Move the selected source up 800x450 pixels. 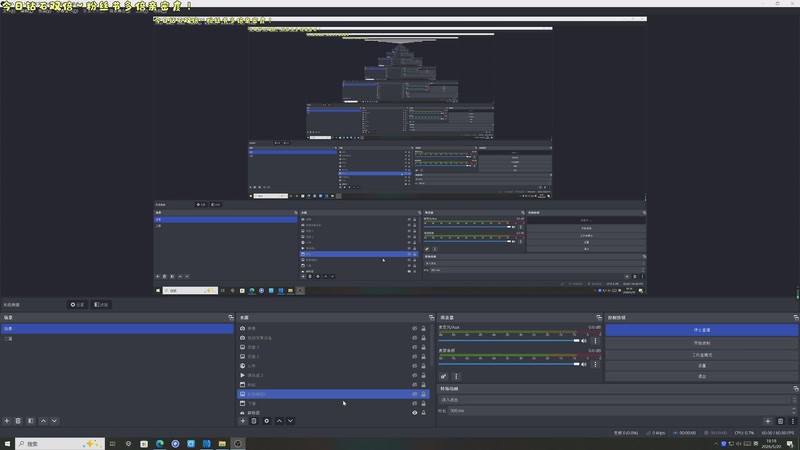click(x=279, y=421)
